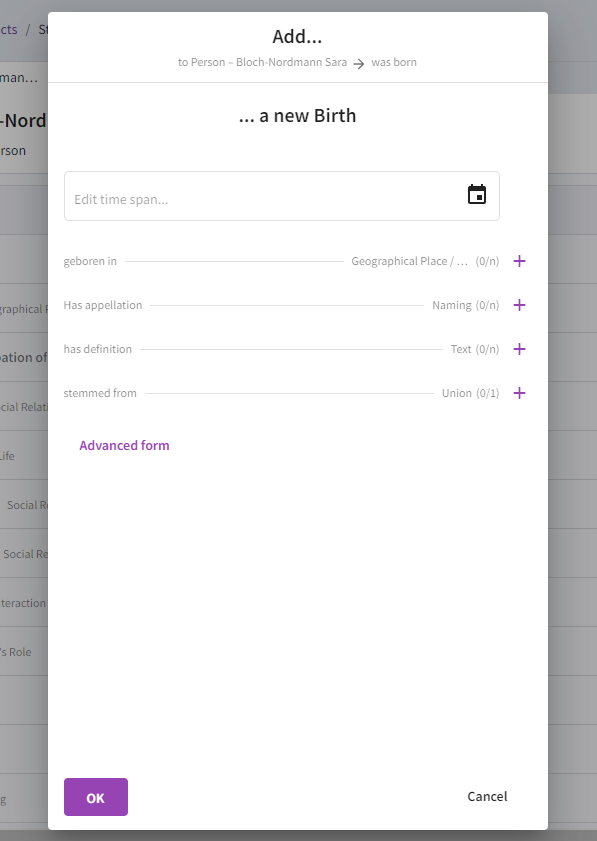
Task: Select the 'geboren in' property label
Action: 90,261
